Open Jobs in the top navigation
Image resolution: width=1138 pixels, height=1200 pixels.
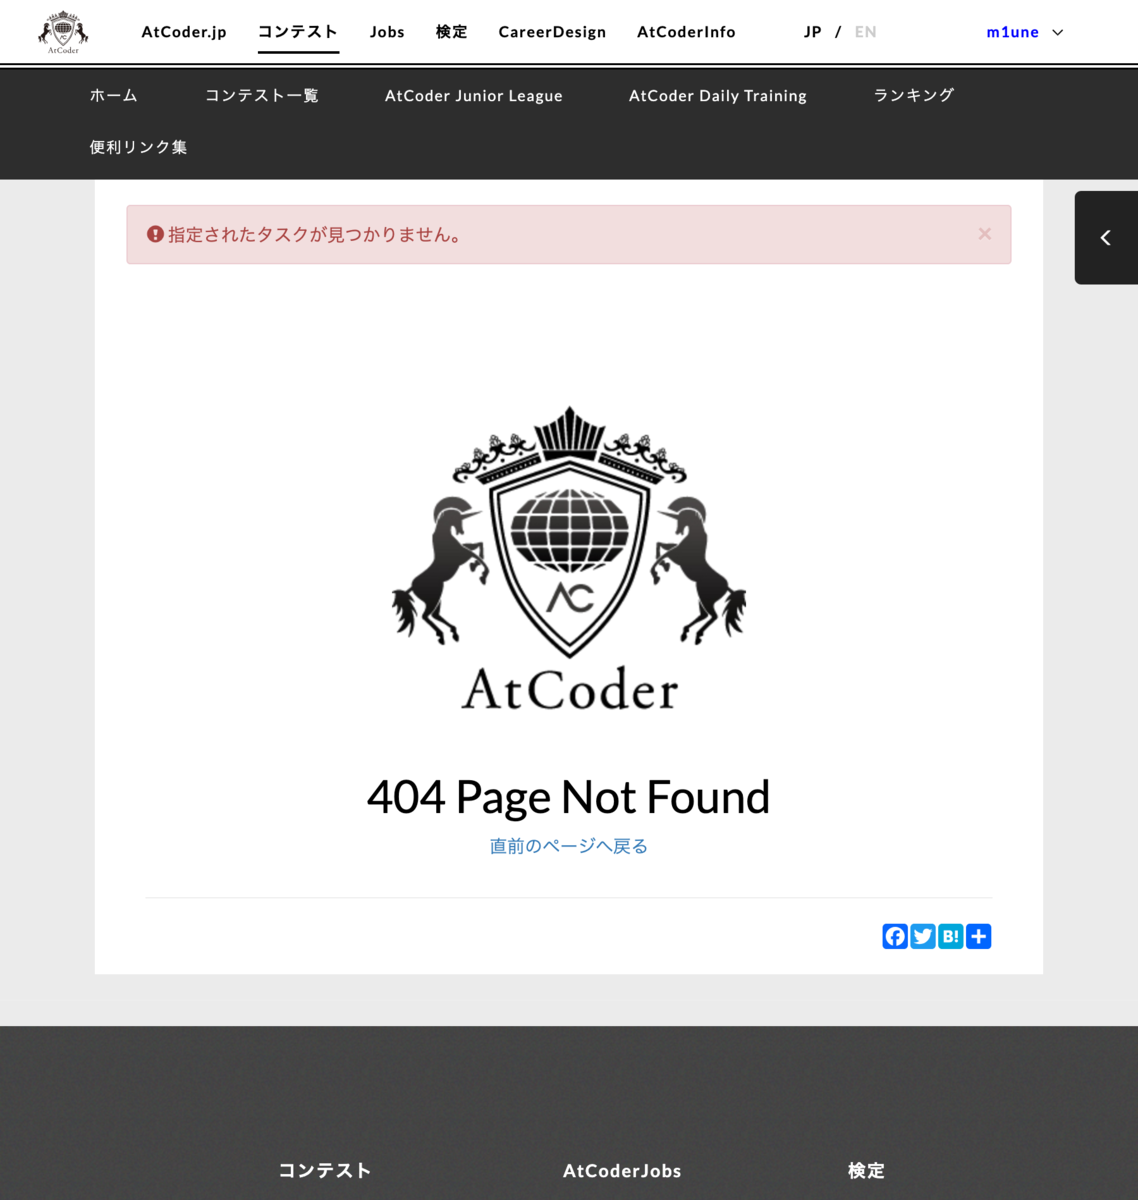click(x=387, y=32)
